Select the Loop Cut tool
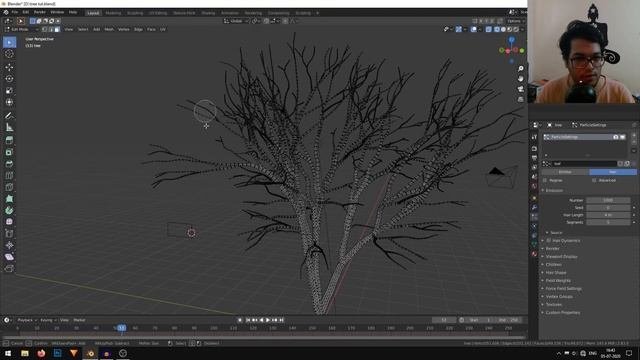The height and width of the screenshot is (360, 640). pos(9,176)
